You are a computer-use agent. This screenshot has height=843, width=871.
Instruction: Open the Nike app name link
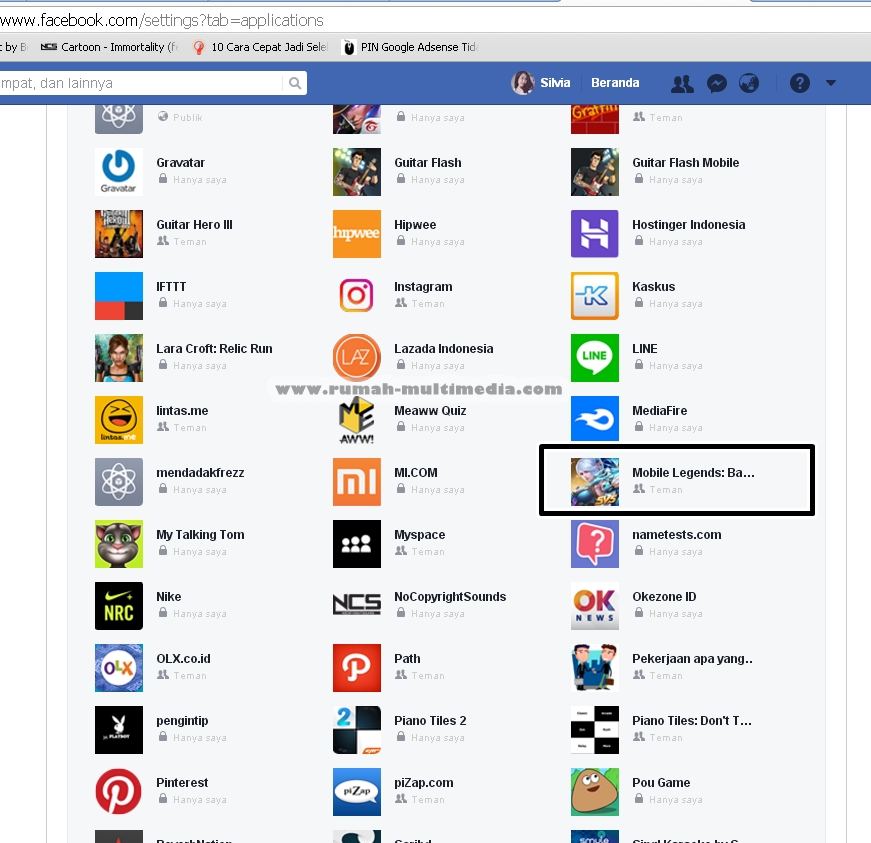(x=169, y=596)
